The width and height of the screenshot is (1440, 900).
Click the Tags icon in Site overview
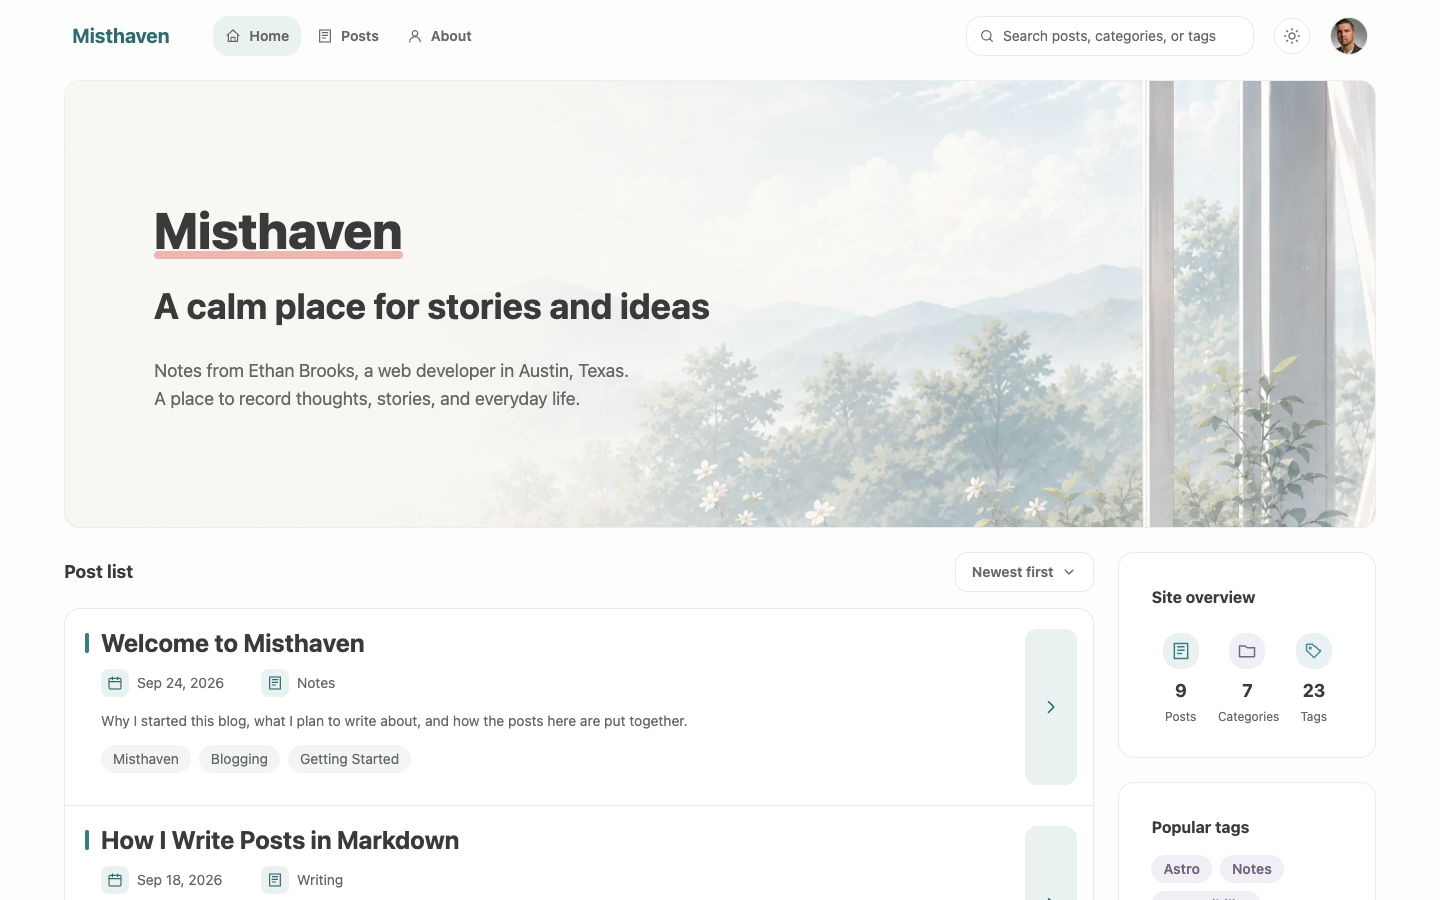click(1314, 651)
